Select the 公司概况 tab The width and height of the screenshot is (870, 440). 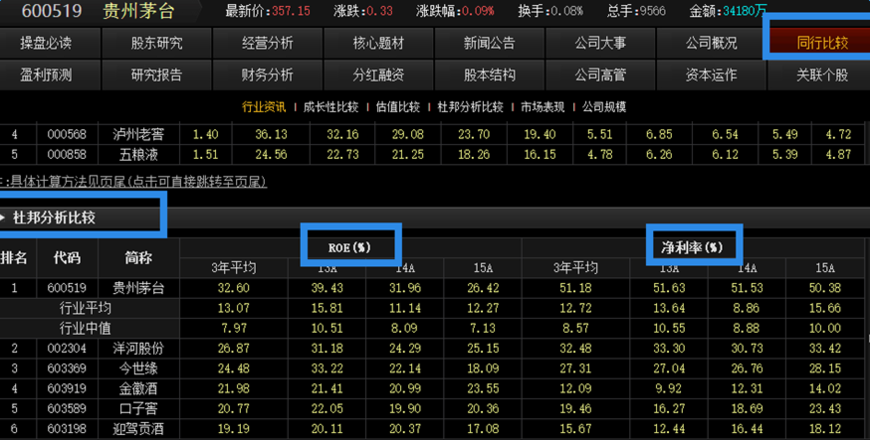tap(711, 43)
